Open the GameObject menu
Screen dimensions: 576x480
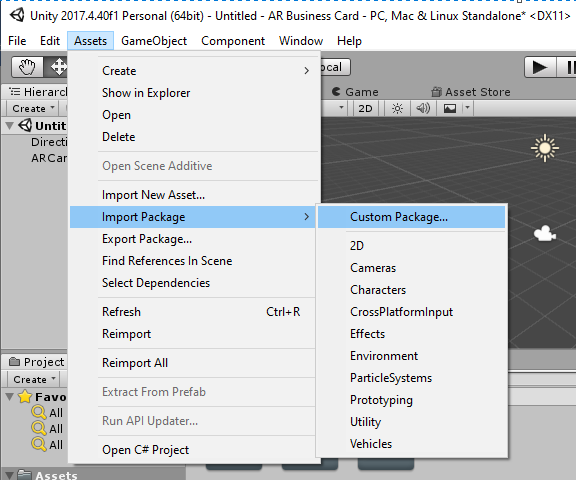point(154,41)
